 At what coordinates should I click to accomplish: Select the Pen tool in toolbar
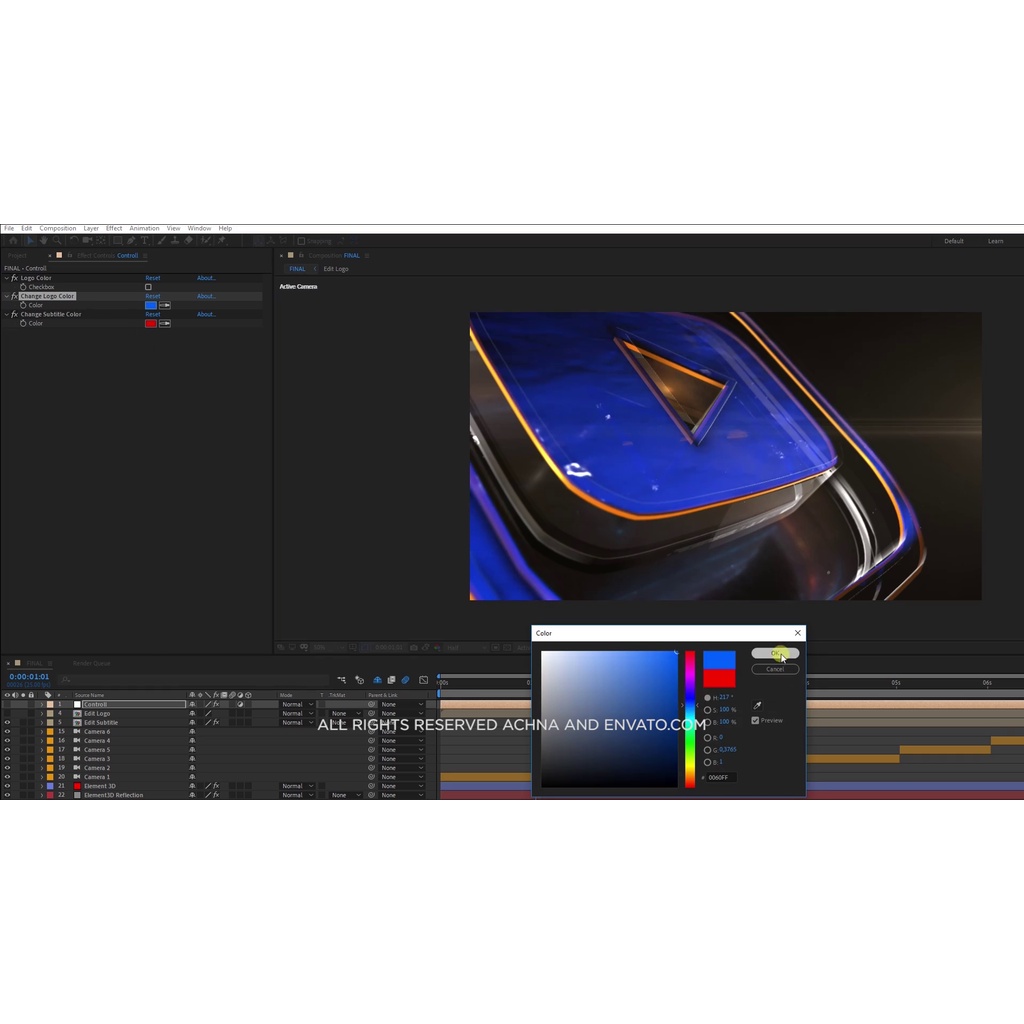(131, 241)
